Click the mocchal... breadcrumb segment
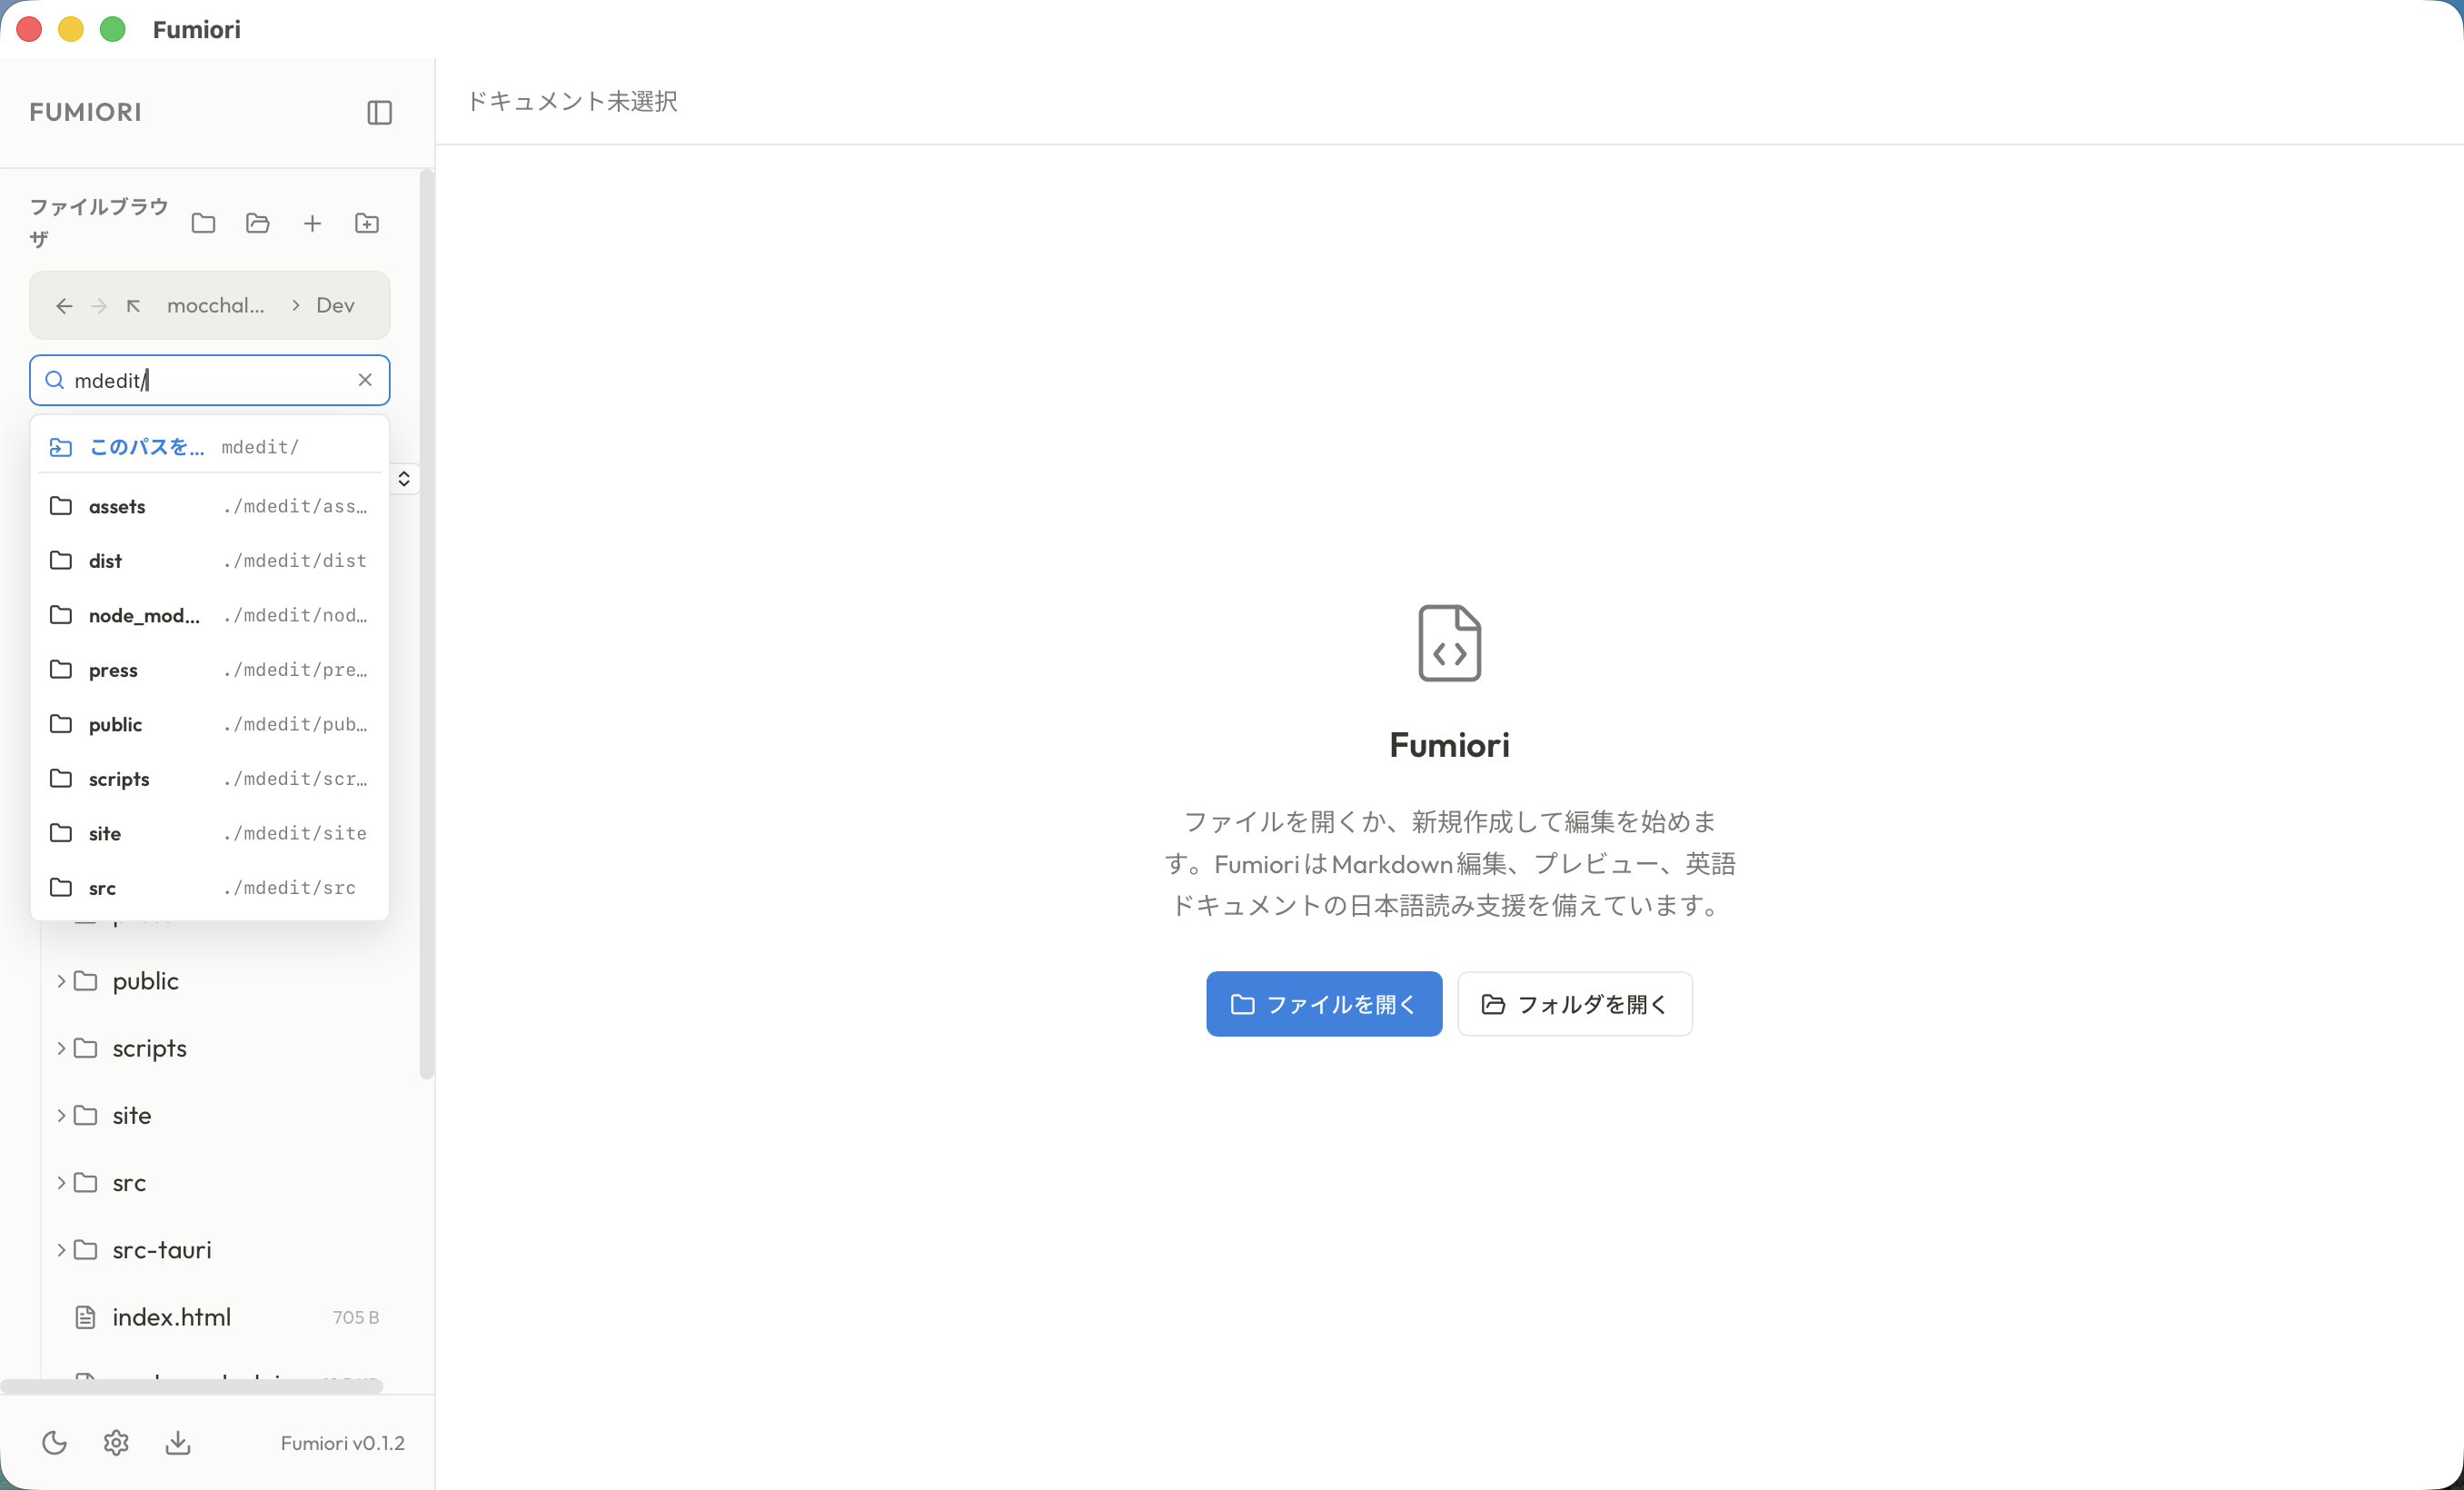 click(x=216, y=306)
